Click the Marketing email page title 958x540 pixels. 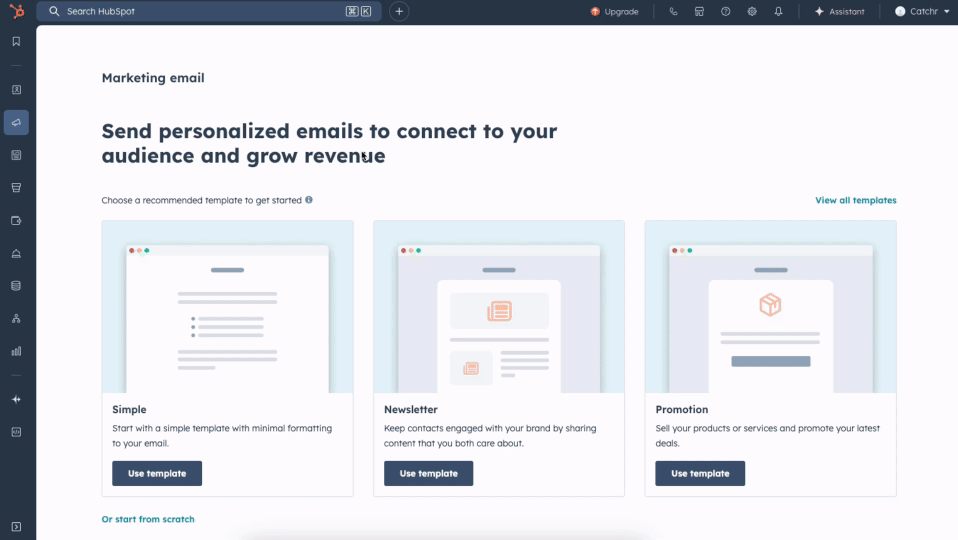[x=153, y=78]
